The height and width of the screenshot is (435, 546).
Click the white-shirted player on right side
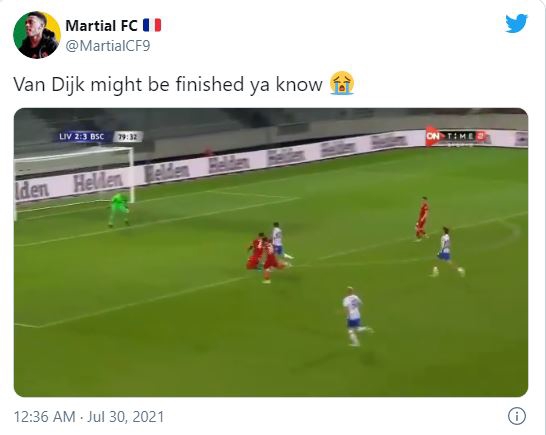pyautogui.click(x=447, y=252)
